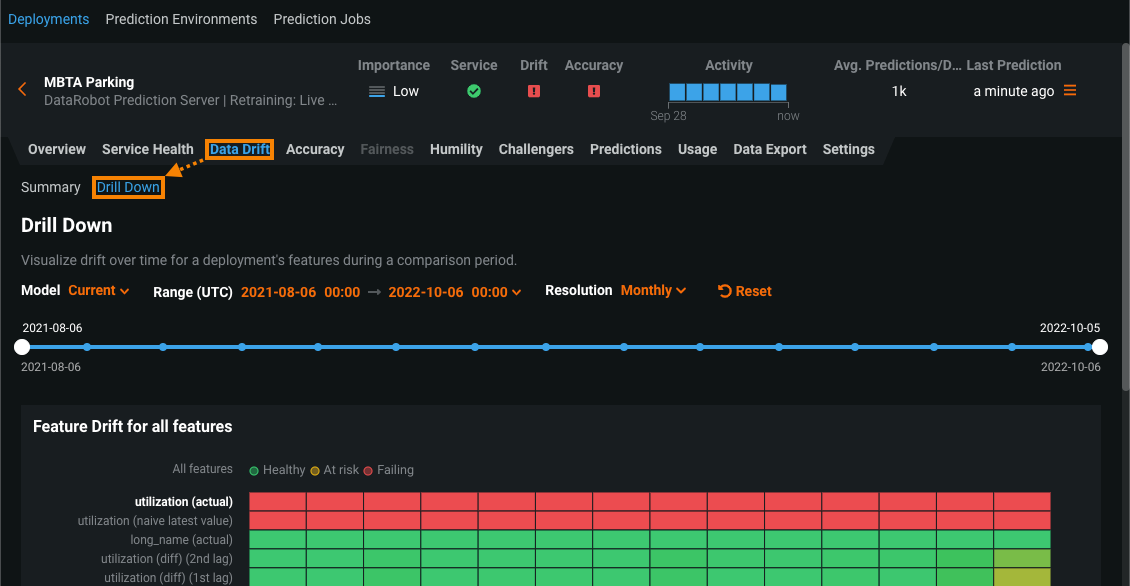Screen dimensions: 1130x586
Task: Switch to the Accuracy tab
Action: pyautogui.click(x=315, y=149)
